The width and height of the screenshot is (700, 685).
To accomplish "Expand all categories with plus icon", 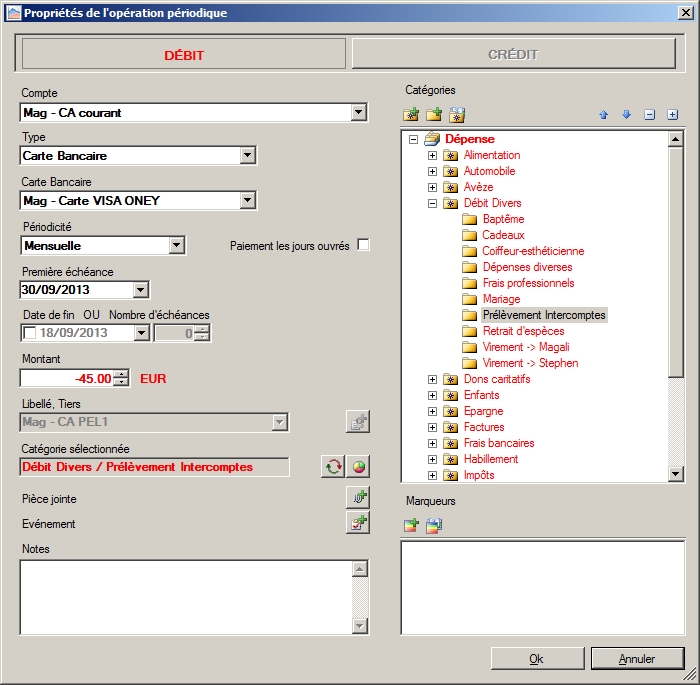I will pyautogui.click(x=672, y=115).
